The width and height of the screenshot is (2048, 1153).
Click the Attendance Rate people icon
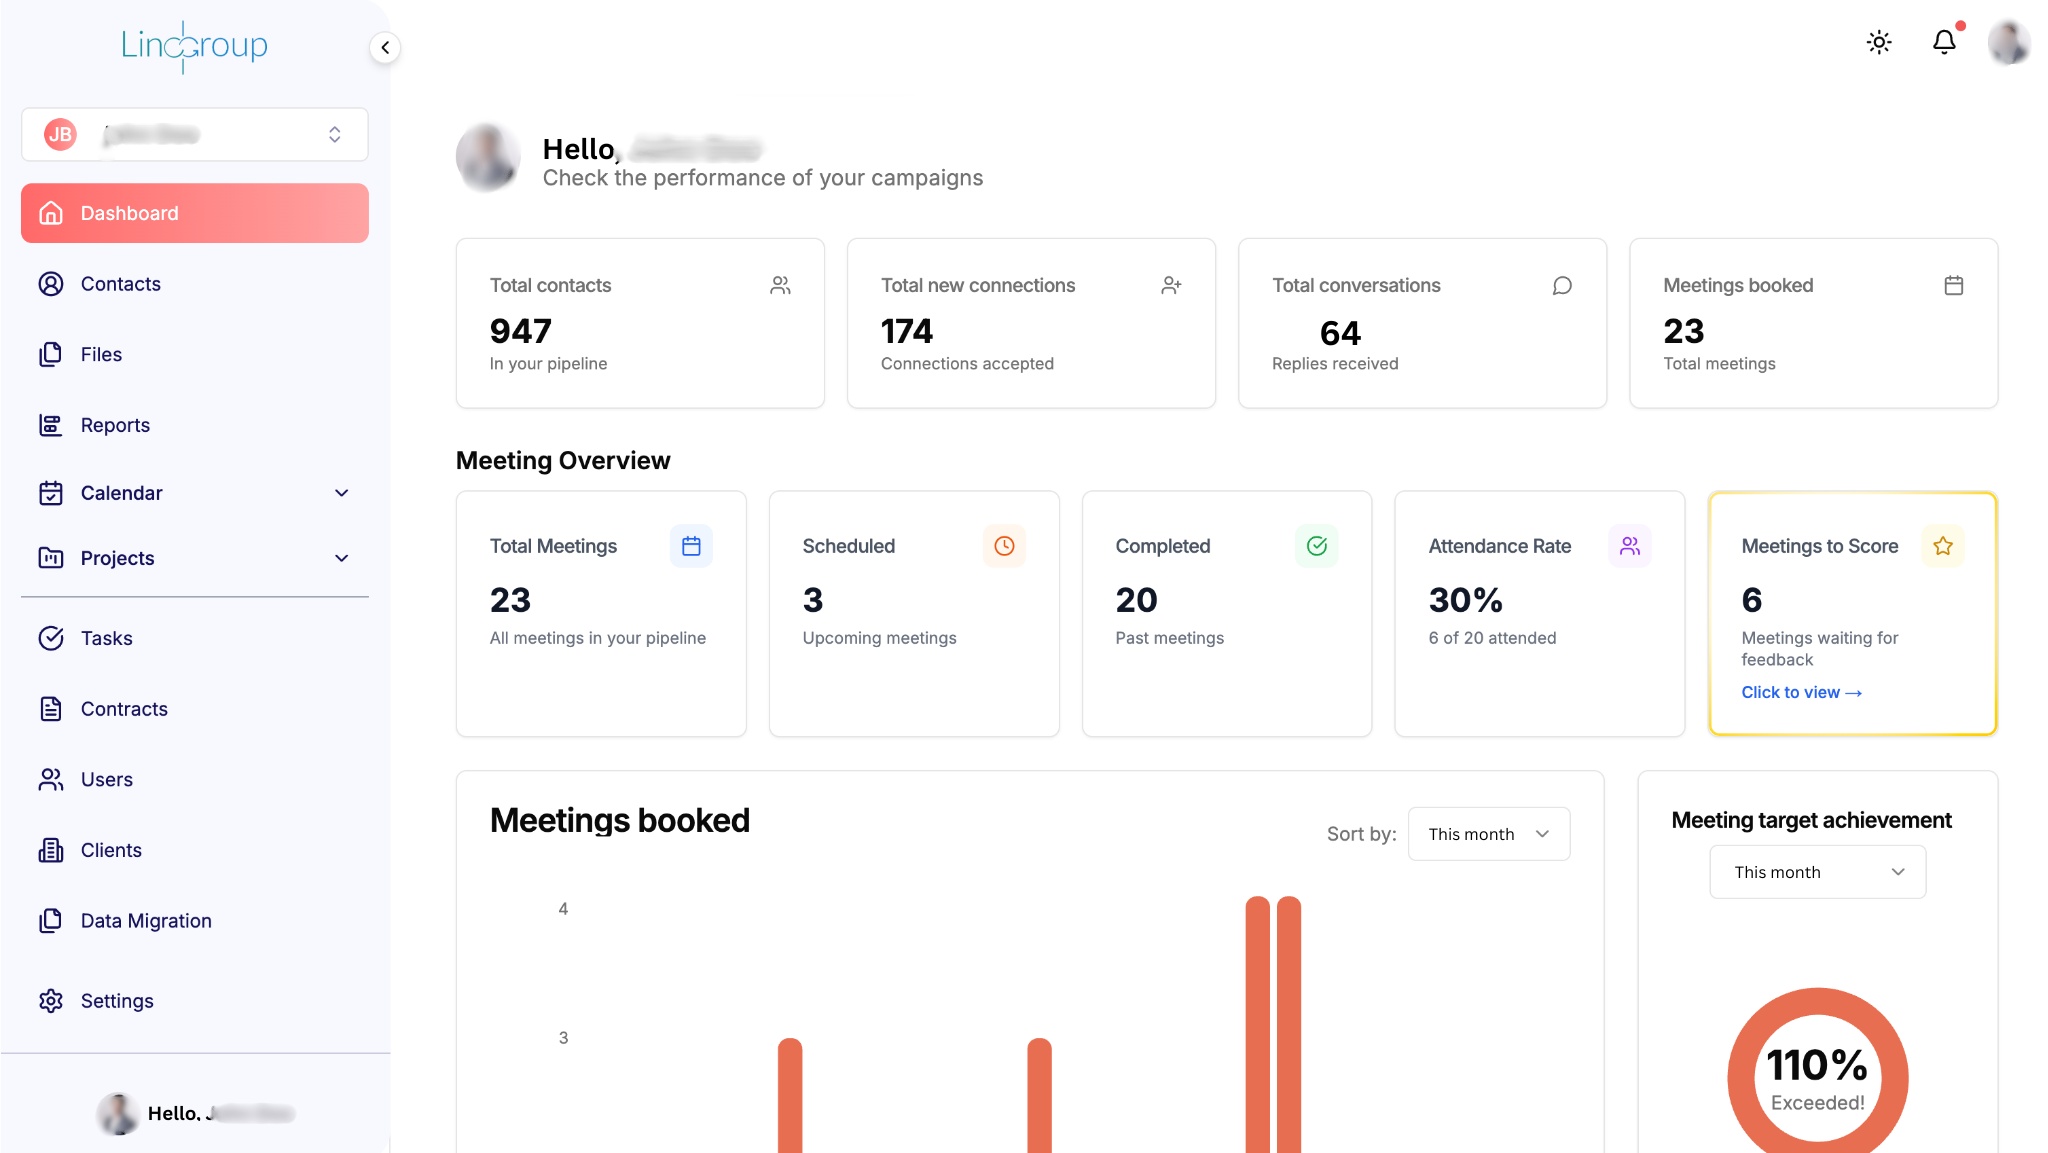[1629, 546]
